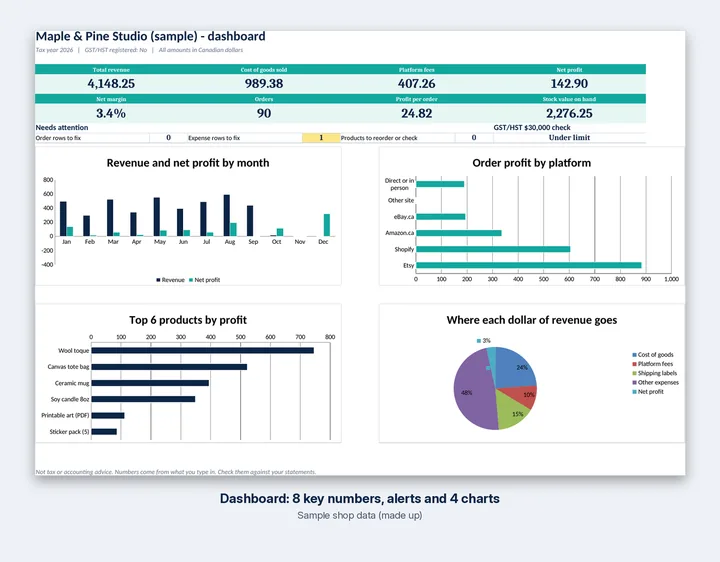Click the pie legend 'Net profit' entry

pyautogui.click(x=648, y=392)
